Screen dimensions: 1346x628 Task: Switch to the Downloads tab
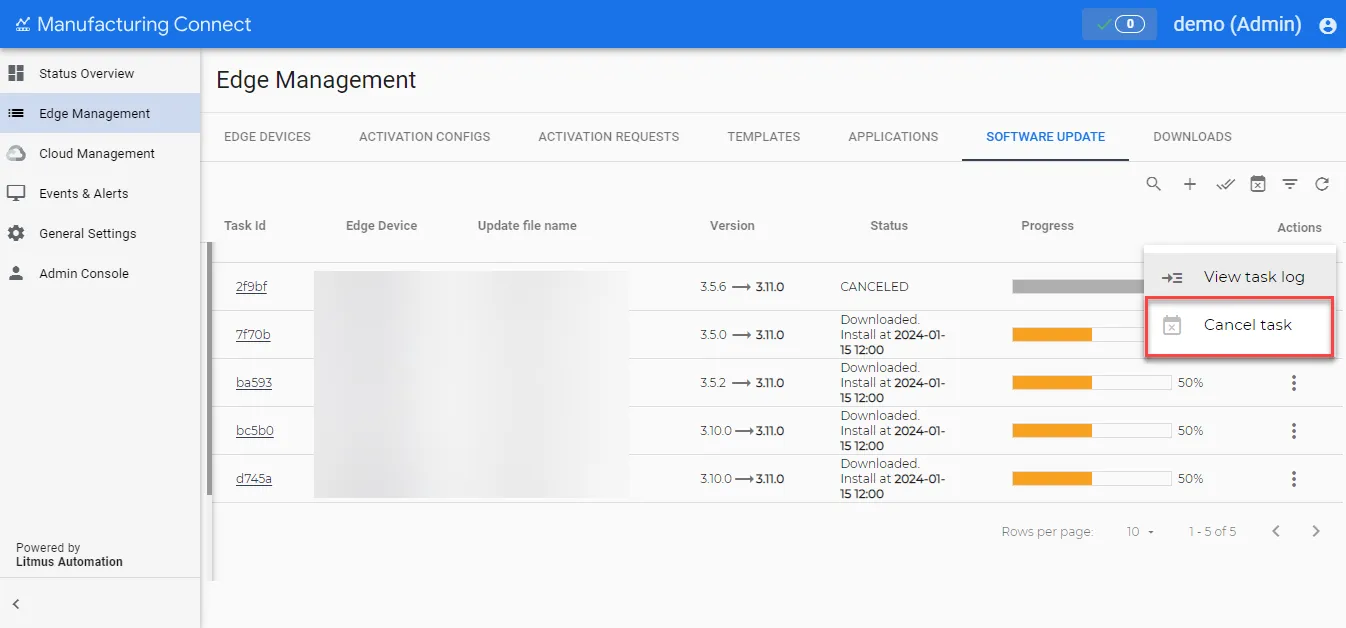[1192, 137]
